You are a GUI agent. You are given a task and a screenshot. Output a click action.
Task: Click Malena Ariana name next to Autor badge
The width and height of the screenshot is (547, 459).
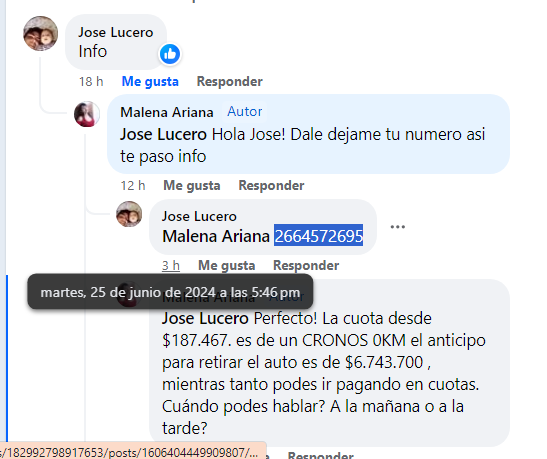pyautogui.click(x=167, y=112)
